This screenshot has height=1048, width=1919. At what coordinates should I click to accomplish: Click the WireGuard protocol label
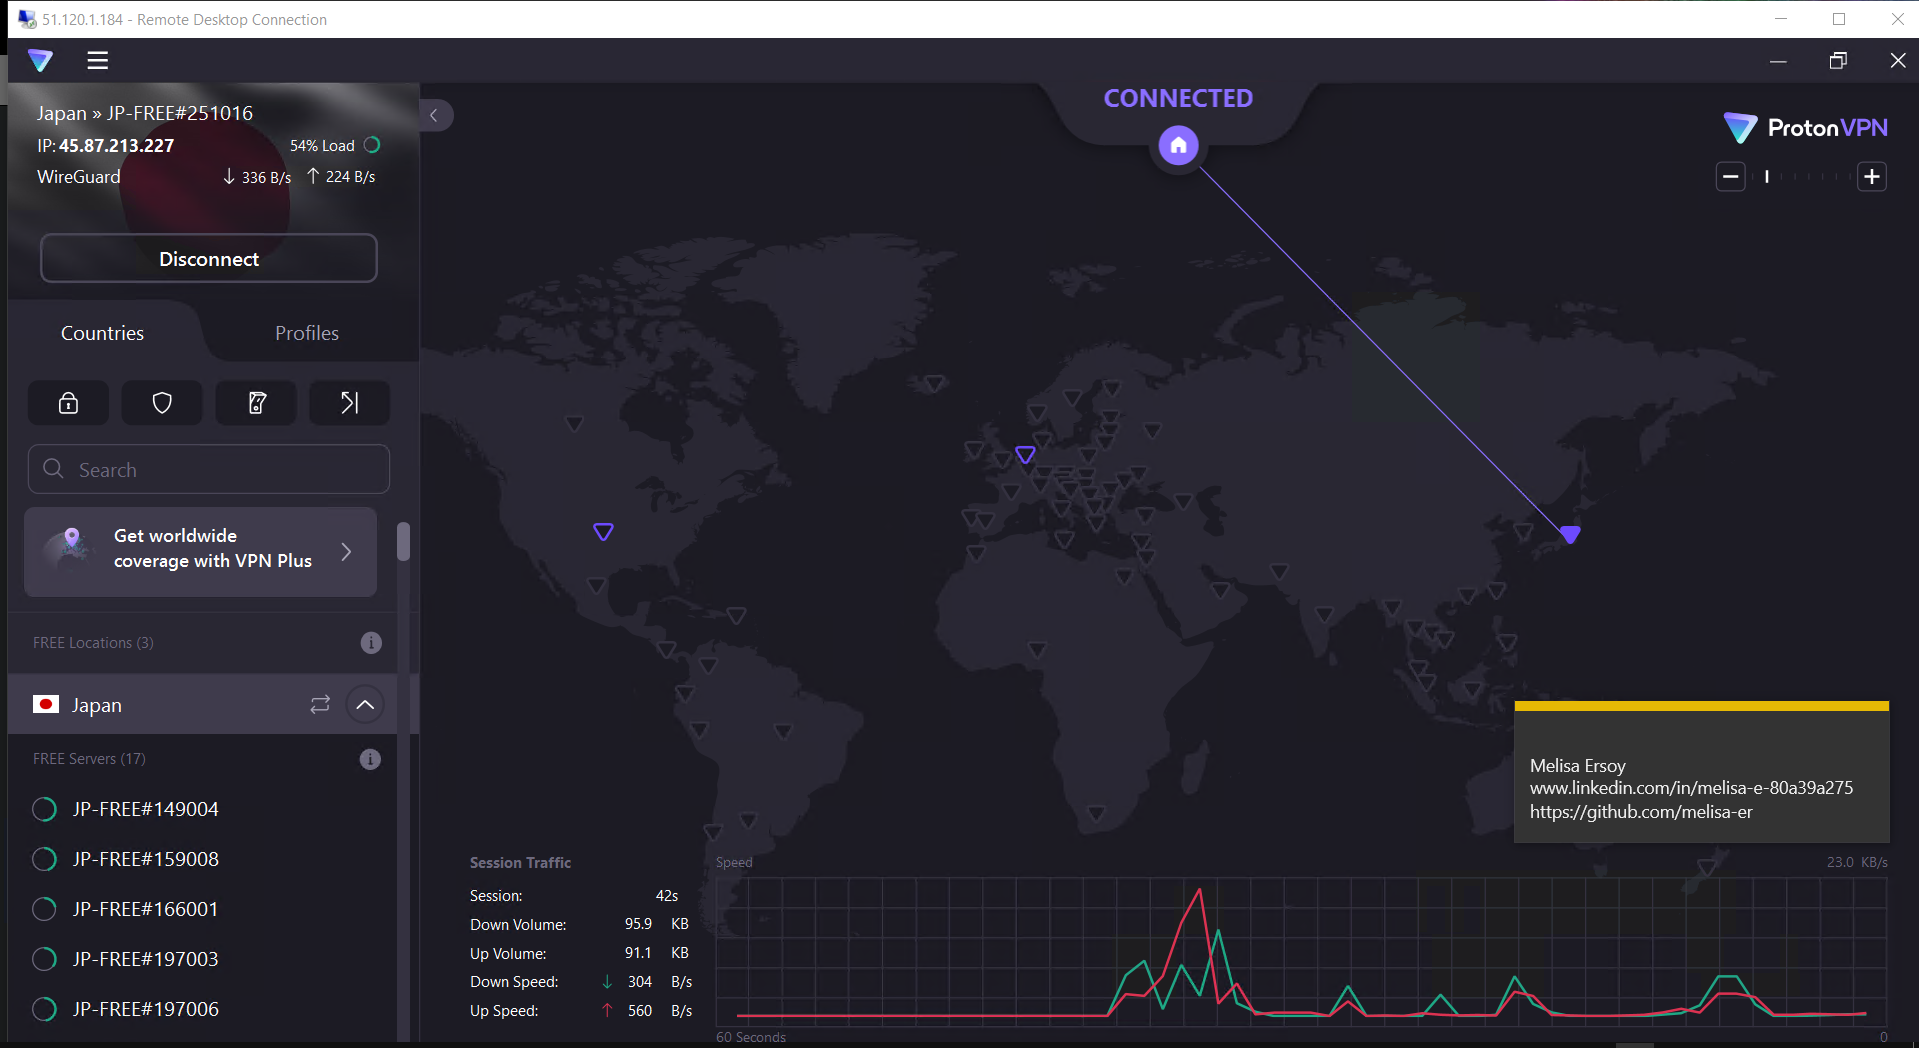(x=79, y=177)
